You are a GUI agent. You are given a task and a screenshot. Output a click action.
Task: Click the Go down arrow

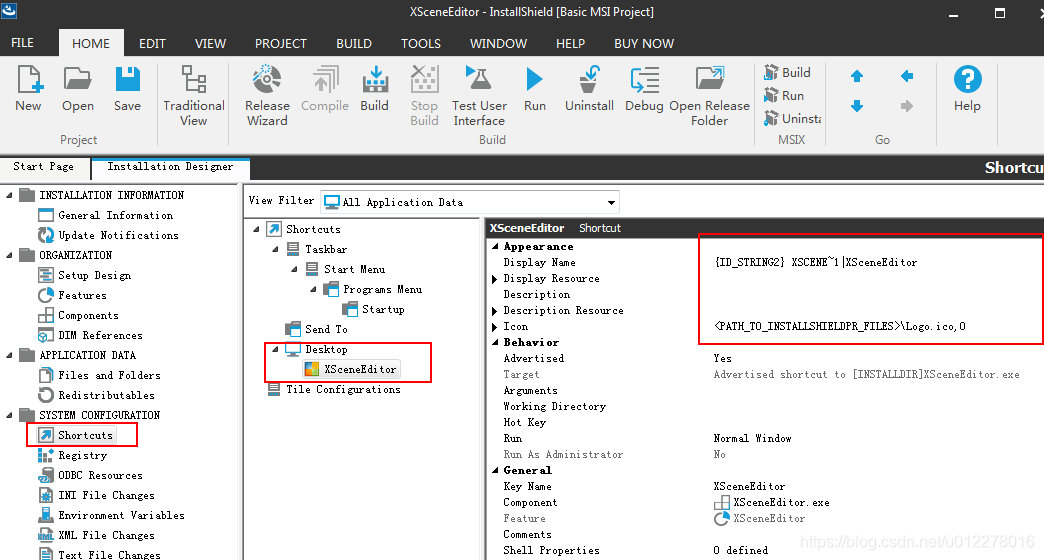coord(857,106)
